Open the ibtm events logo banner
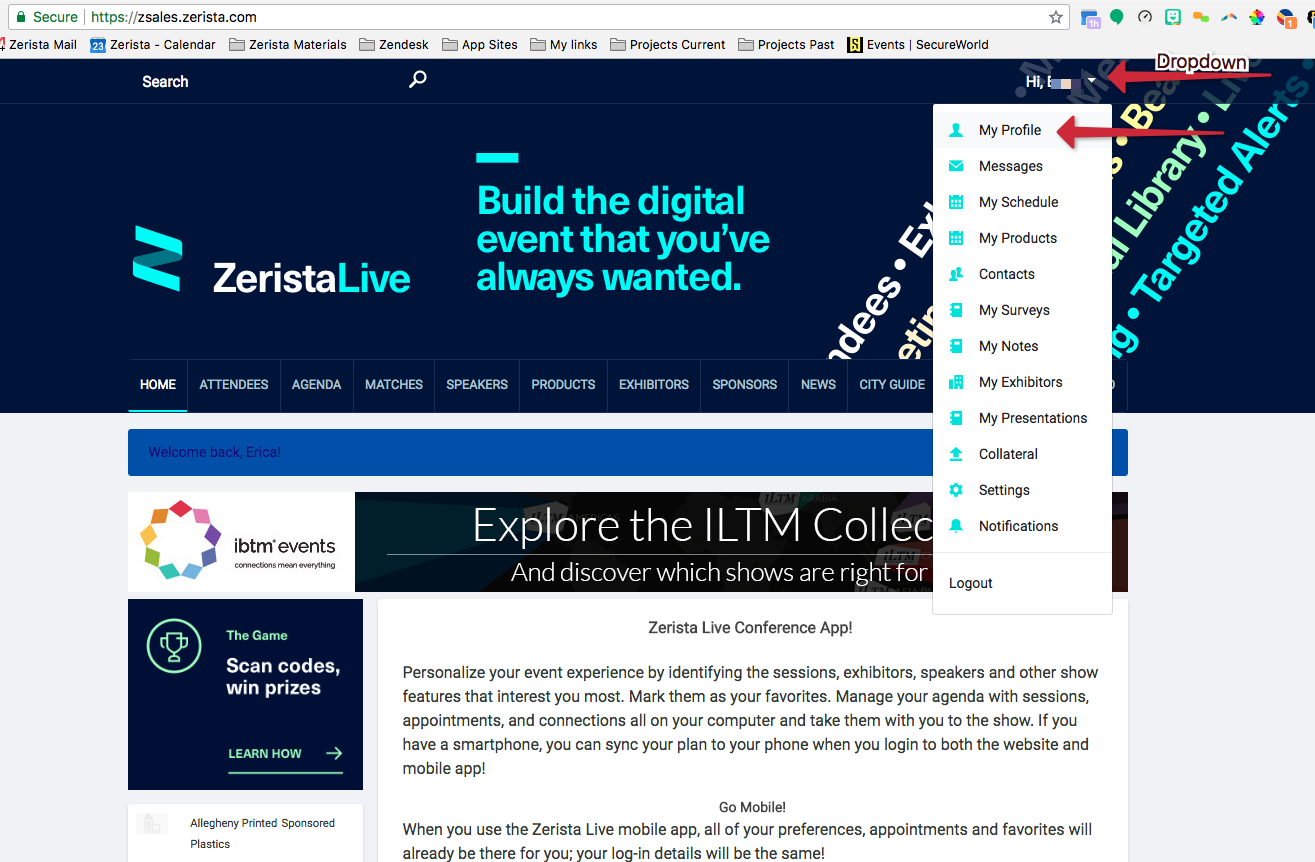Viewport: 1315px width, 862px height. click(241, 542)
